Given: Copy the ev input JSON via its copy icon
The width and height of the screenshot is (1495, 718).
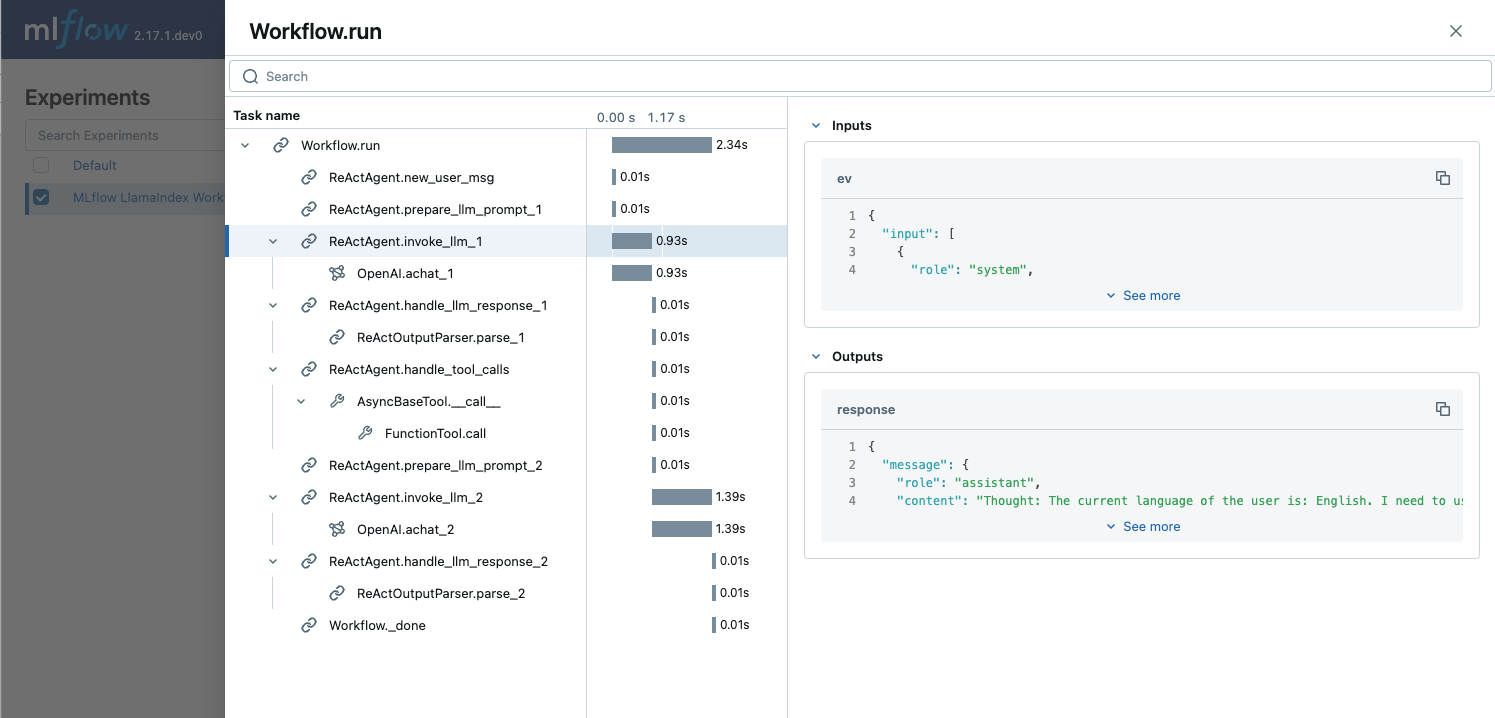Looking at the screenshot, I should point(1443,177).
